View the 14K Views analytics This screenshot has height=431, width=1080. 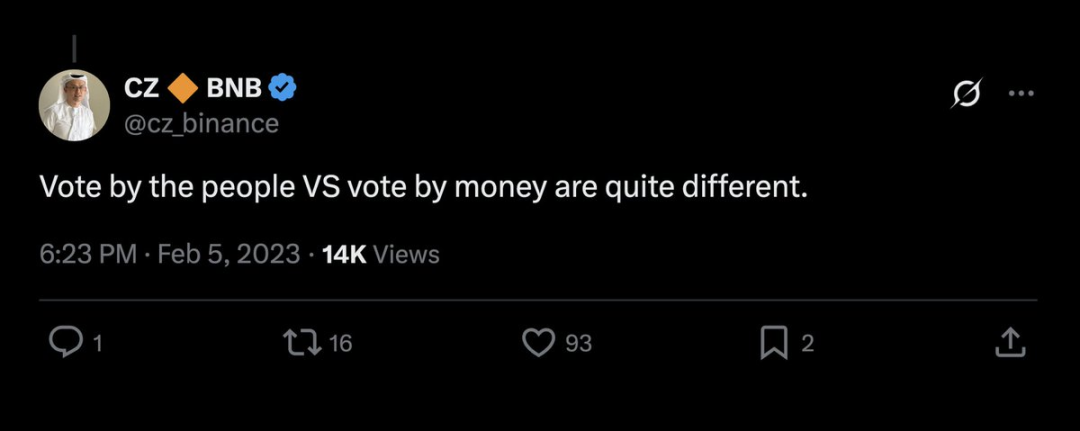tap(381, 254)
